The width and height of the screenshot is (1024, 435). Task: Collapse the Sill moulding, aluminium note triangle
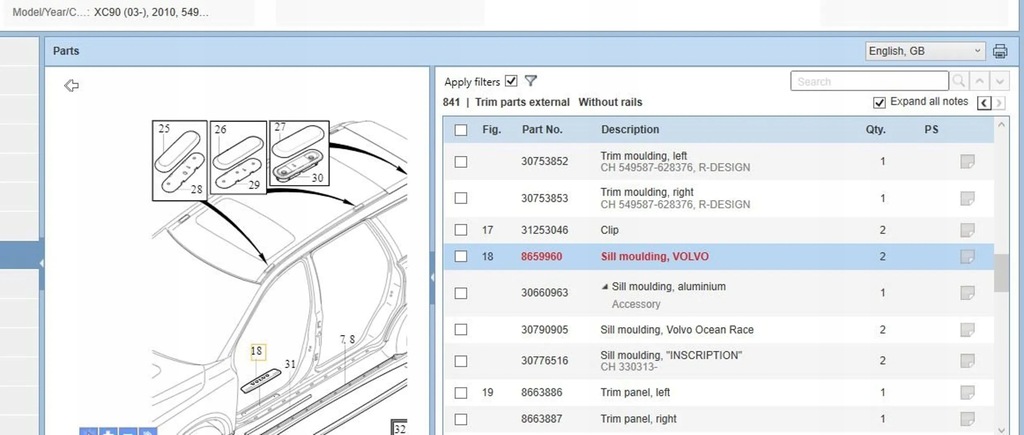coord(605,287)
